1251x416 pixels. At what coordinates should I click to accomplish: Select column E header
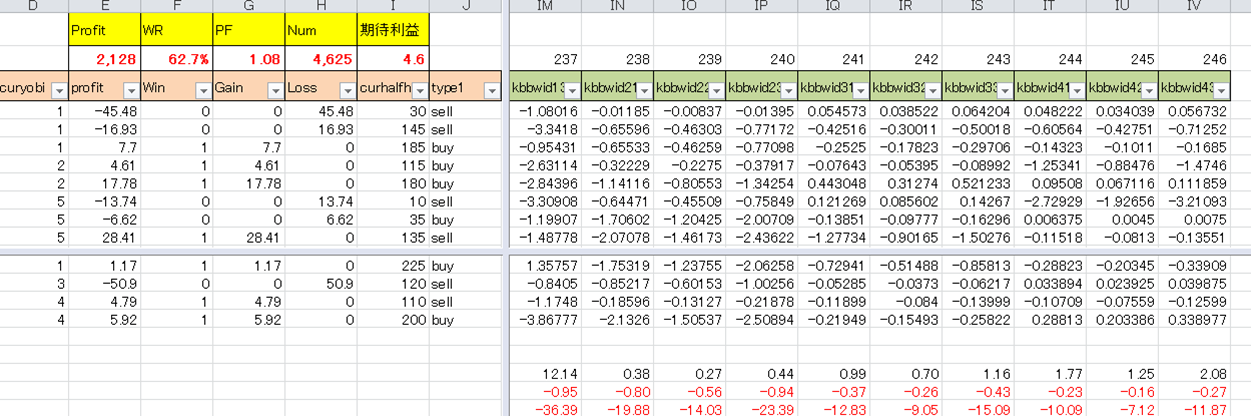pyautogui.click(x=104, y=7)
